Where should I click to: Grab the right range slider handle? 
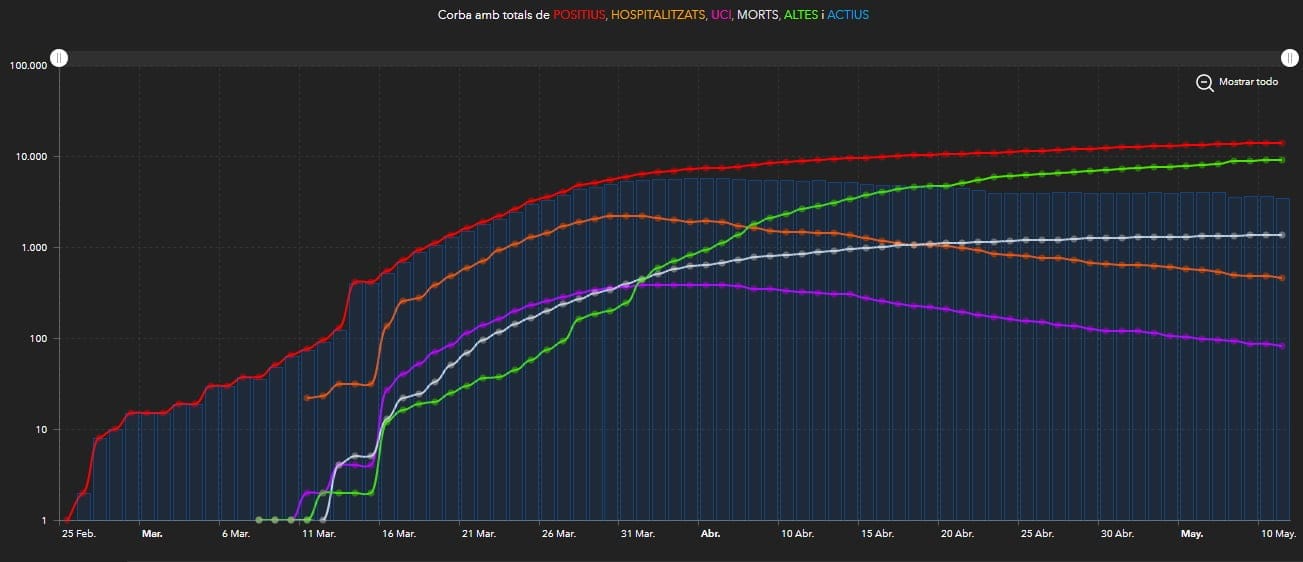[1291, 59]
